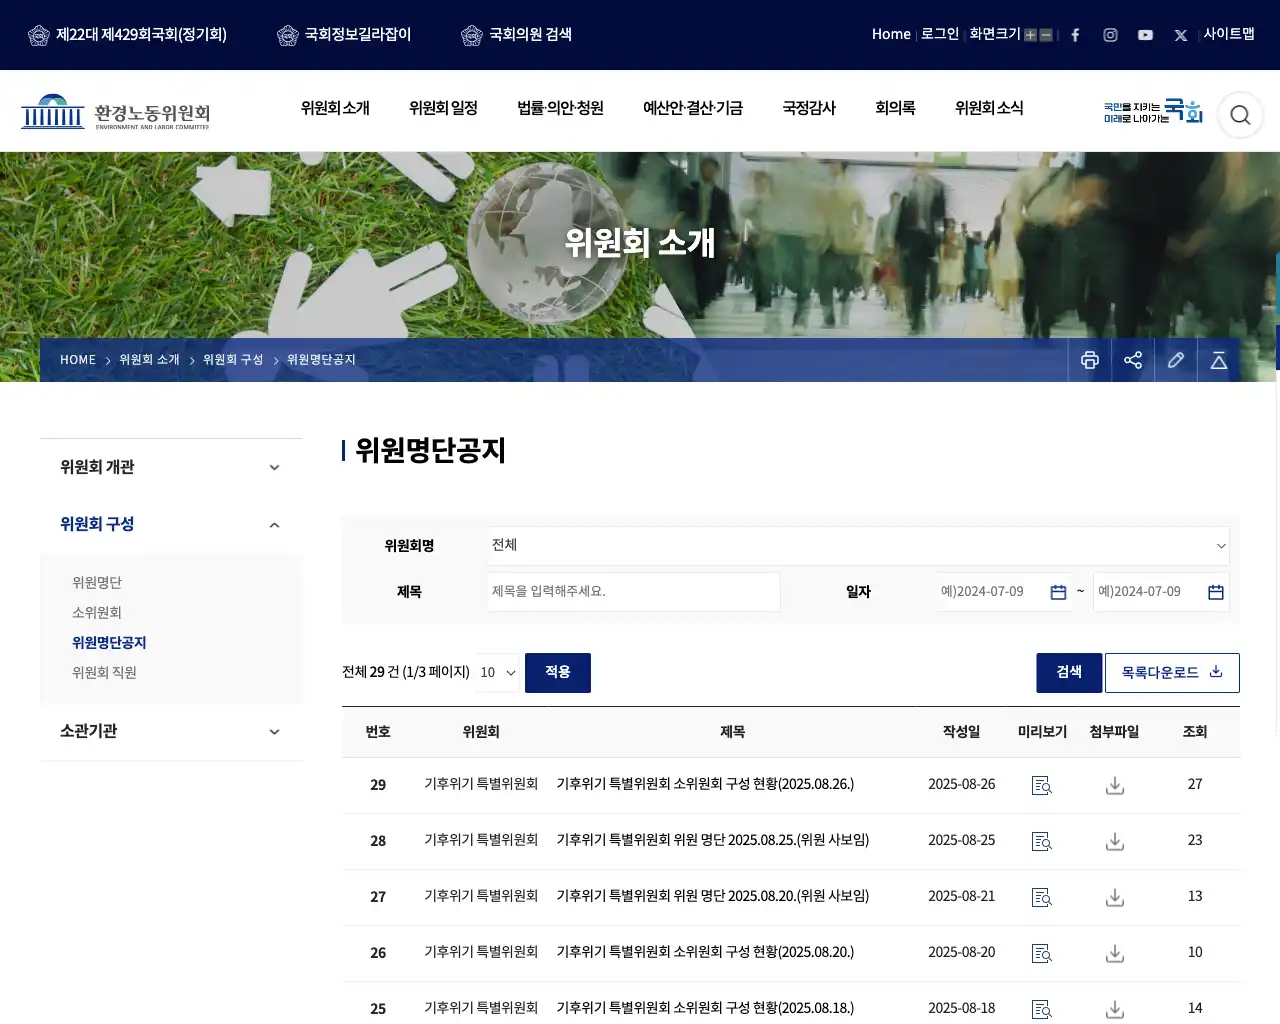
Task: Click the magnifier search icon in header
Action: point(1240,115)
